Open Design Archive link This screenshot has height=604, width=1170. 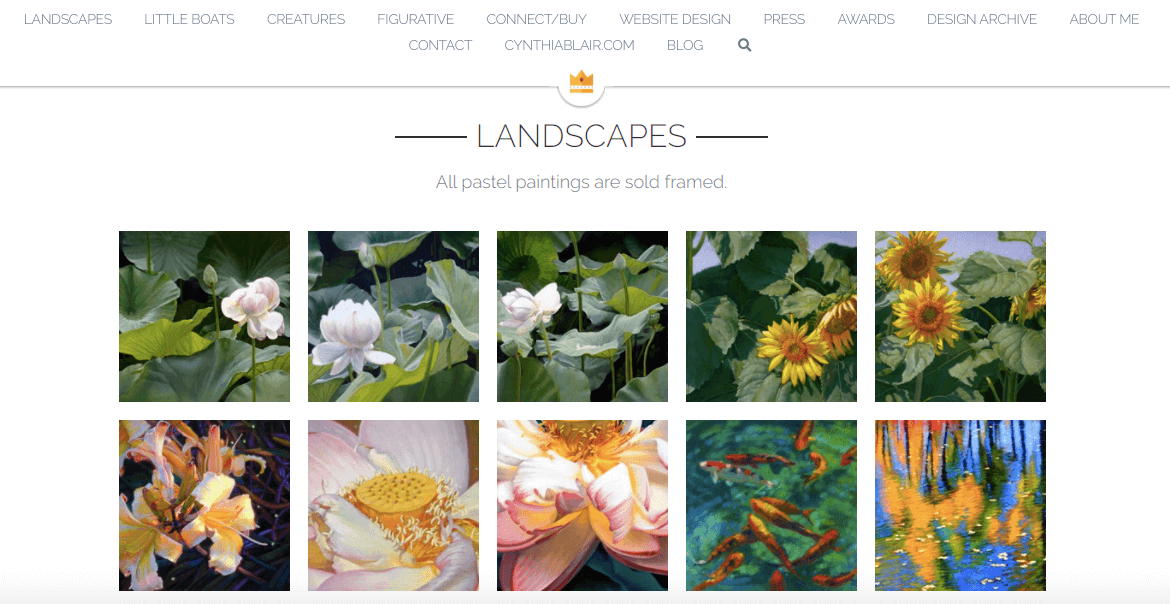982,19
